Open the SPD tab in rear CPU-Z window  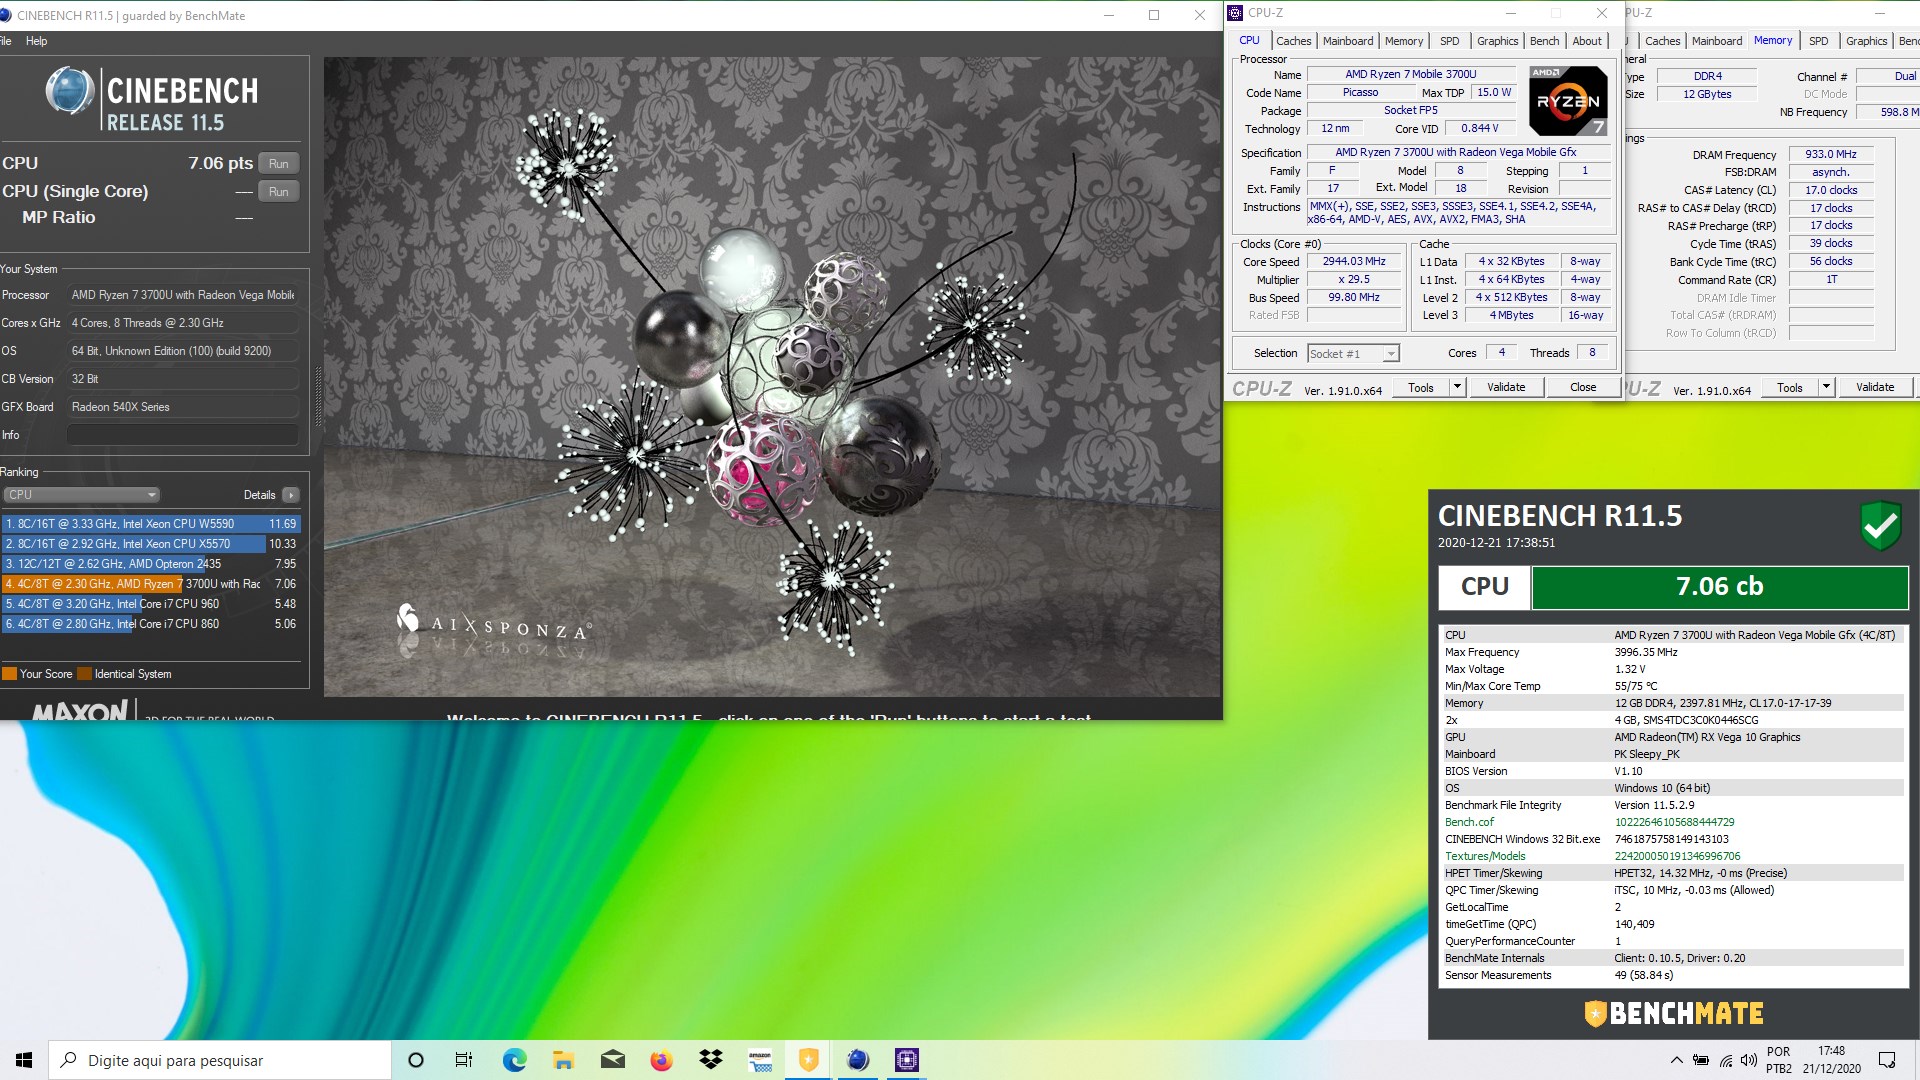1819,41
